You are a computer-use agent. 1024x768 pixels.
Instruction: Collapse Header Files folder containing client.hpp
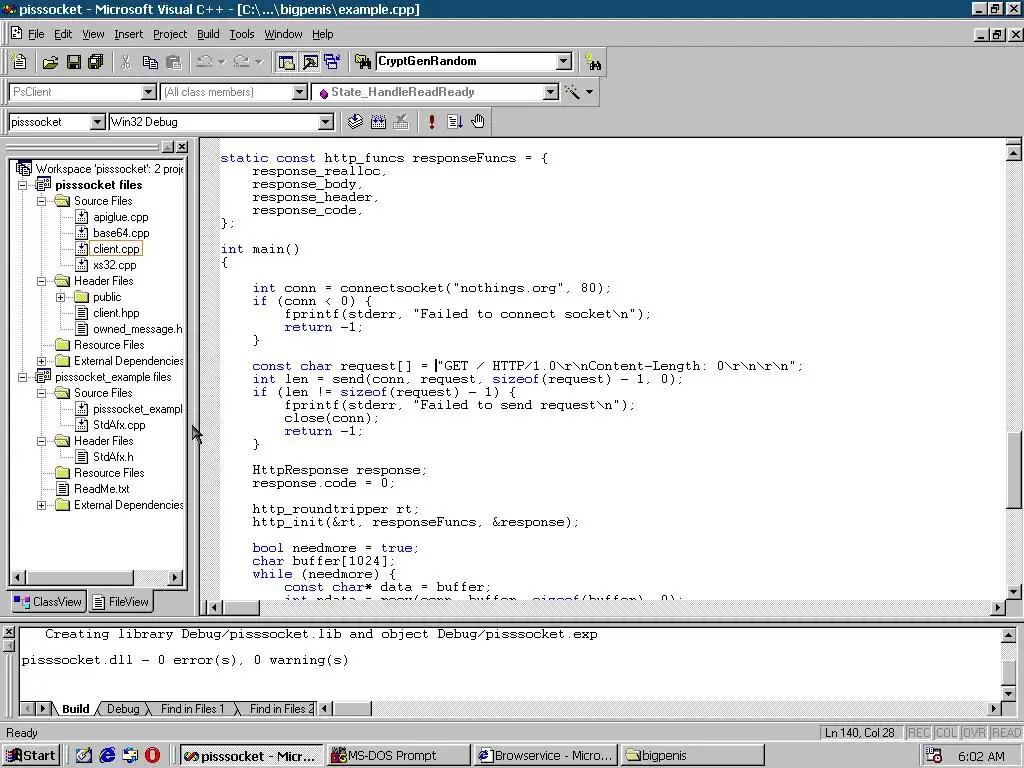click(41, 281)
